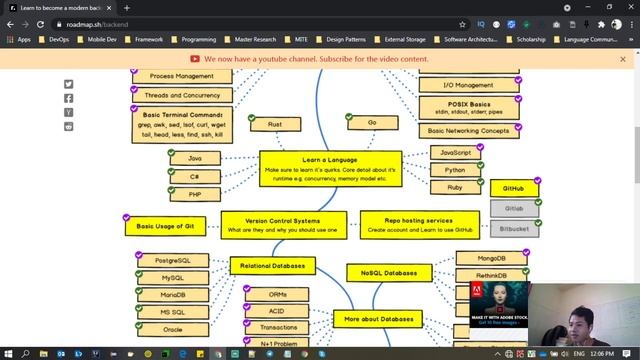Open the Basic Usage of Git node

[x=166, y=226]
